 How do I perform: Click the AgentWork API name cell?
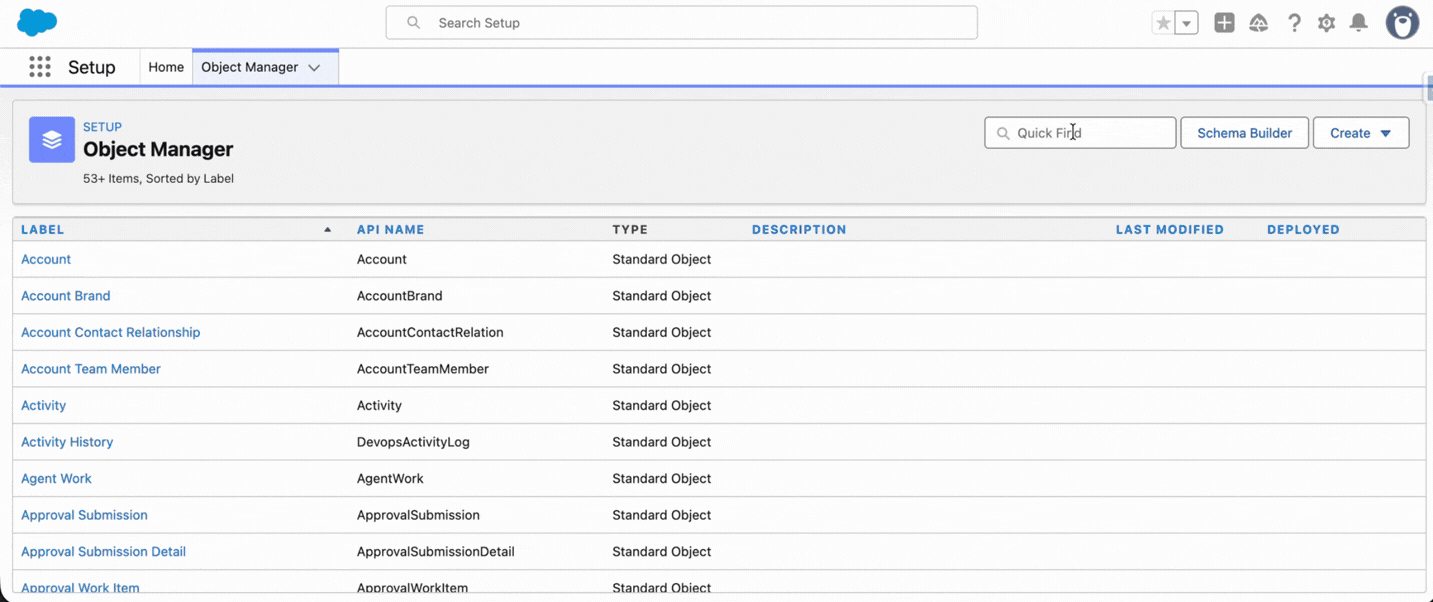pyautogui.click(x=390, y=478)
